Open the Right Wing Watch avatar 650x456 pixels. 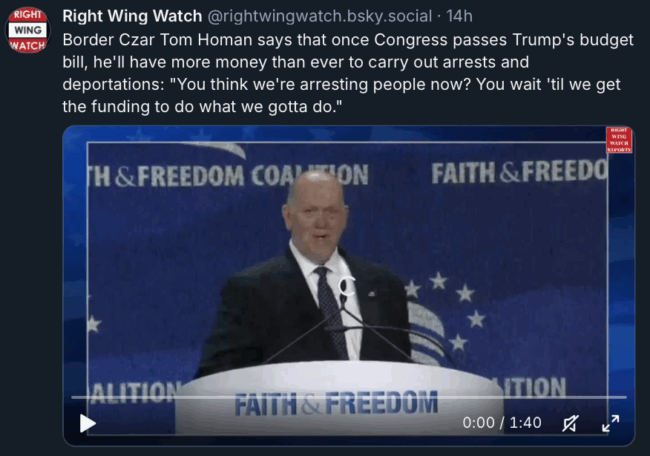tap(28, 30)
